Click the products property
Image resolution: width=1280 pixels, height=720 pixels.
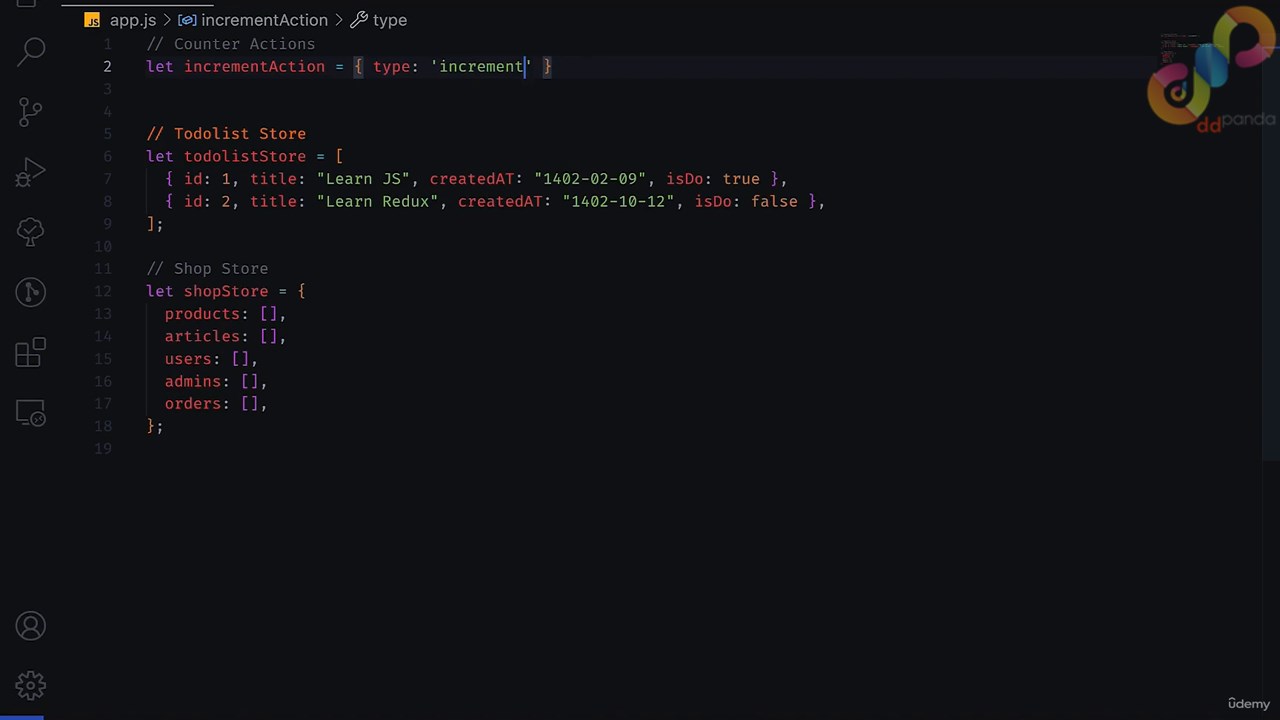click(203, 314)
